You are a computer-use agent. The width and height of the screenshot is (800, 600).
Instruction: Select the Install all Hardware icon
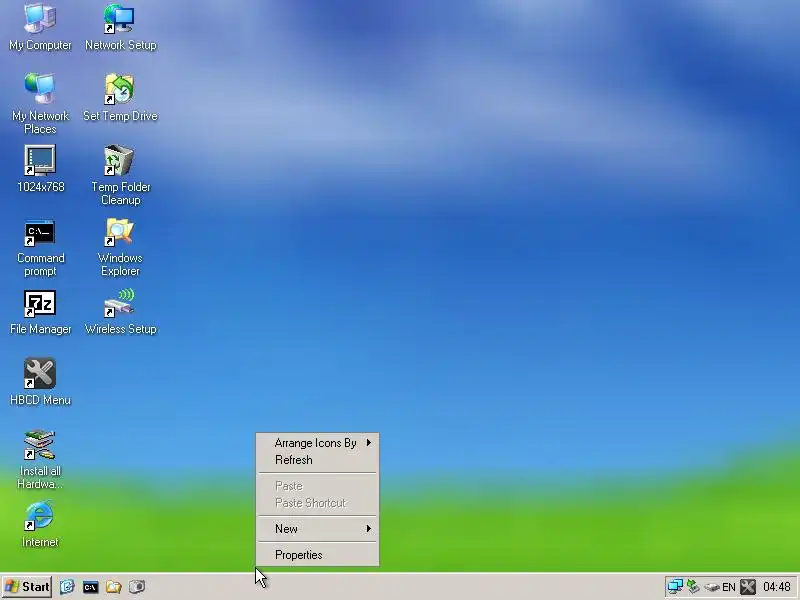(x=40, y=459)
